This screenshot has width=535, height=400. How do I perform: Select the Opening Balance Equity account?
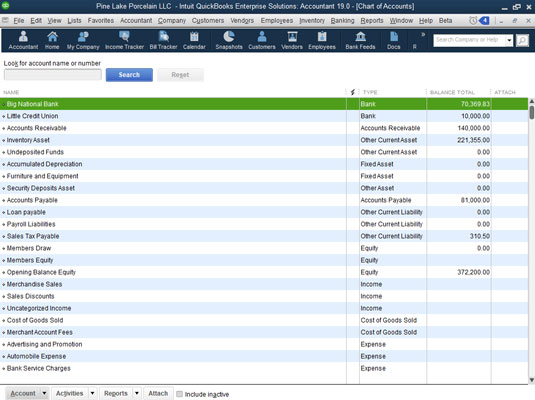[x=264, y=272]
